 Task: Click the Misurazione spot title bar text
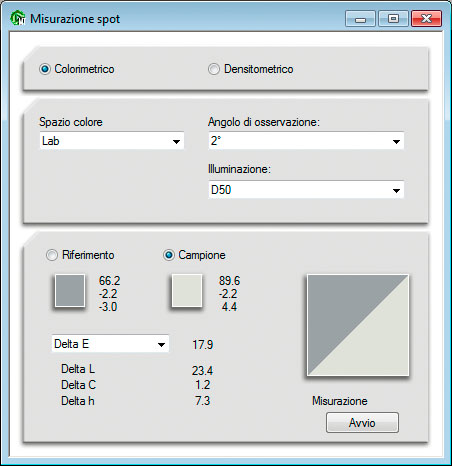tap(75, 19)
